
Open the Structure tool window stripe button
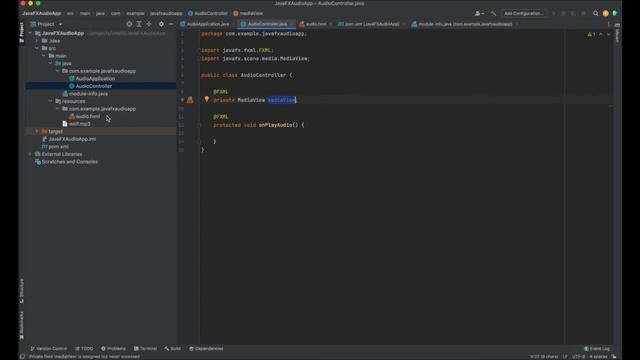tap(22, 291)
